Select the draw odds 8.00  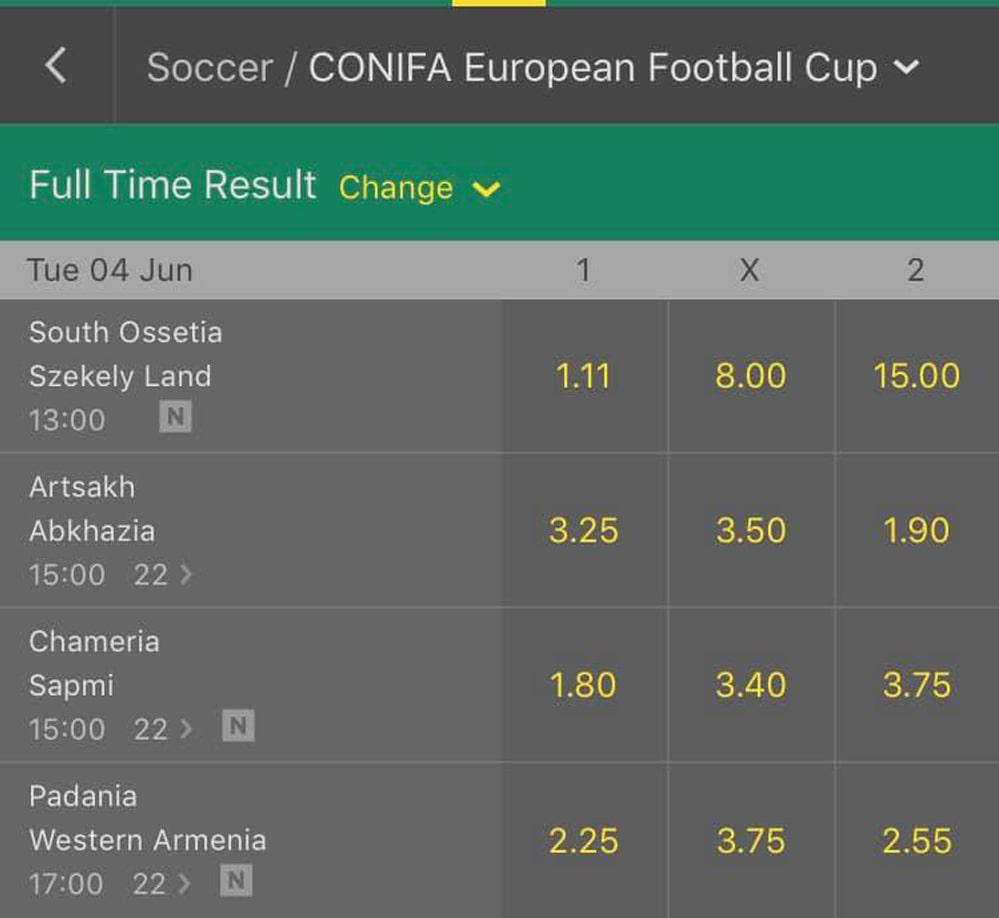[x=750, y=376]
